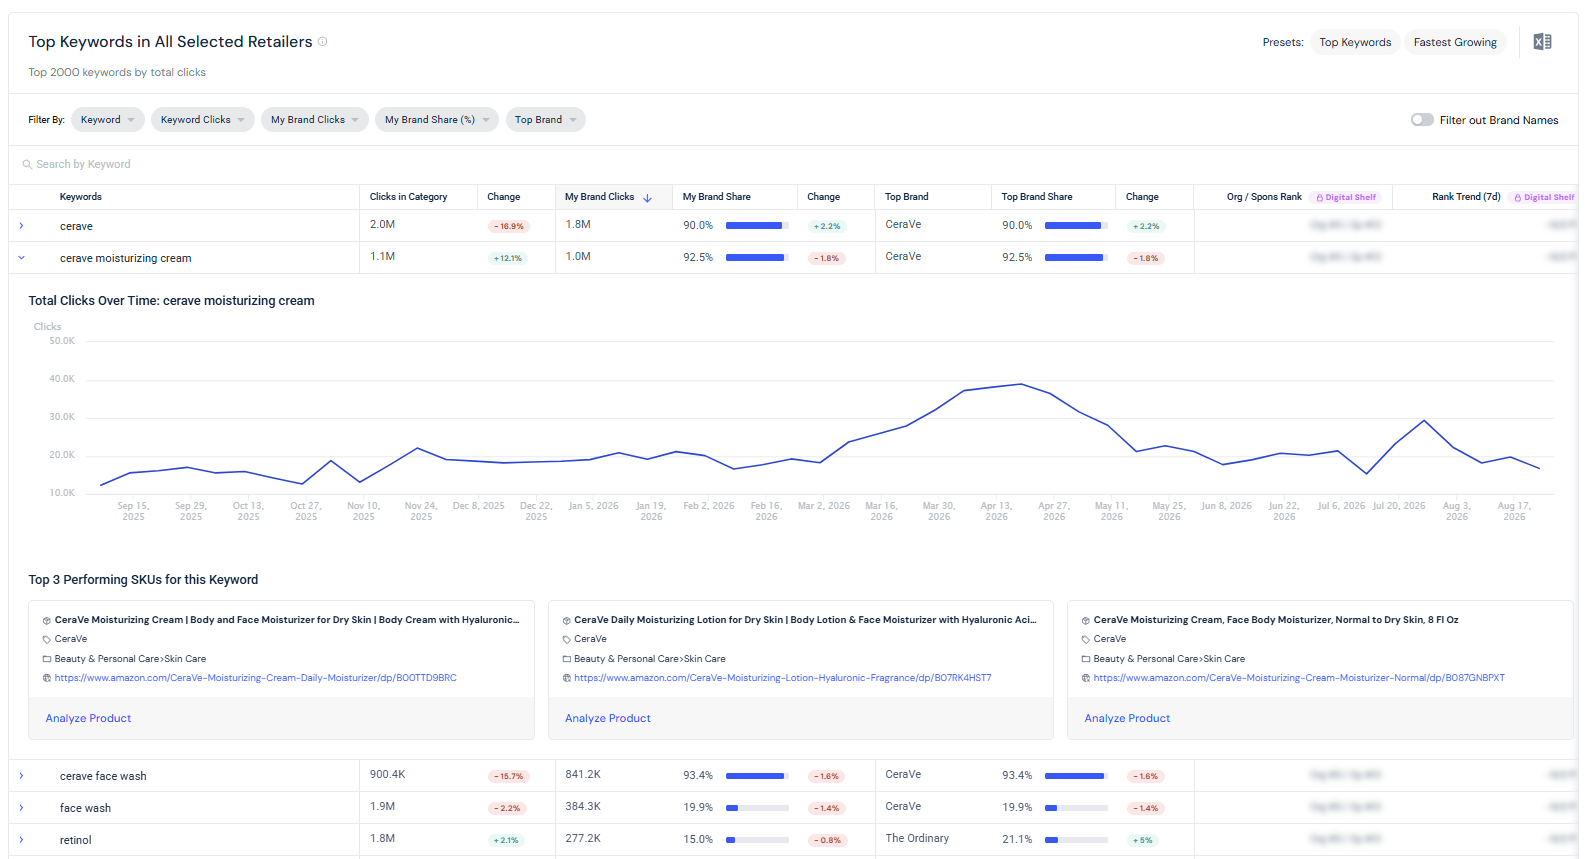Expand the cerave face wash row

(21, 776)
